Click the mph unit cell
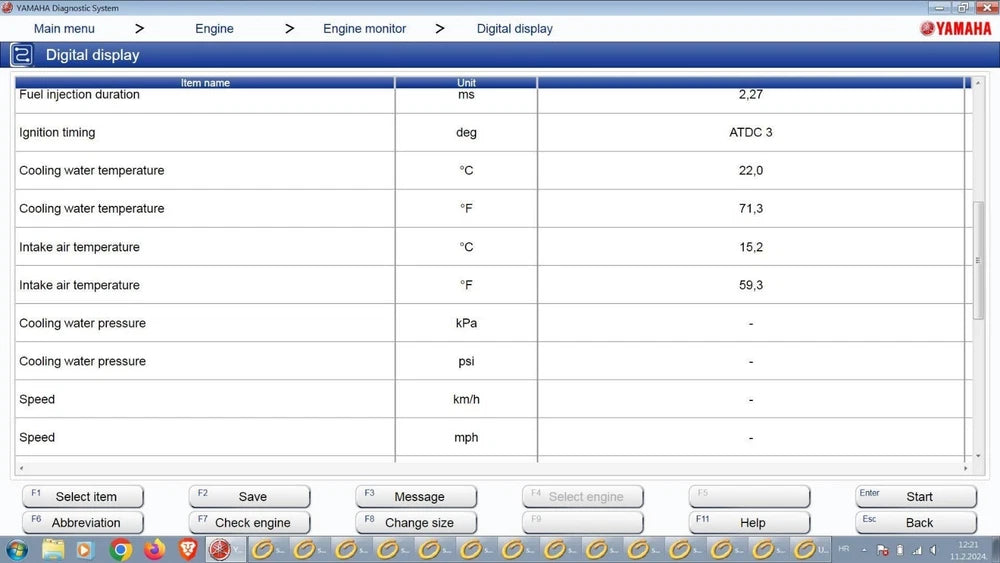Viewport: 1000px width, 563px height. coord(466,438)
